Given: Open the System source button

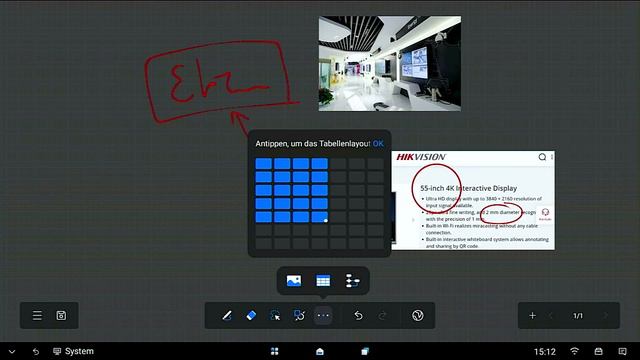Looking at the screenshot, I should [x=73, y=351].
